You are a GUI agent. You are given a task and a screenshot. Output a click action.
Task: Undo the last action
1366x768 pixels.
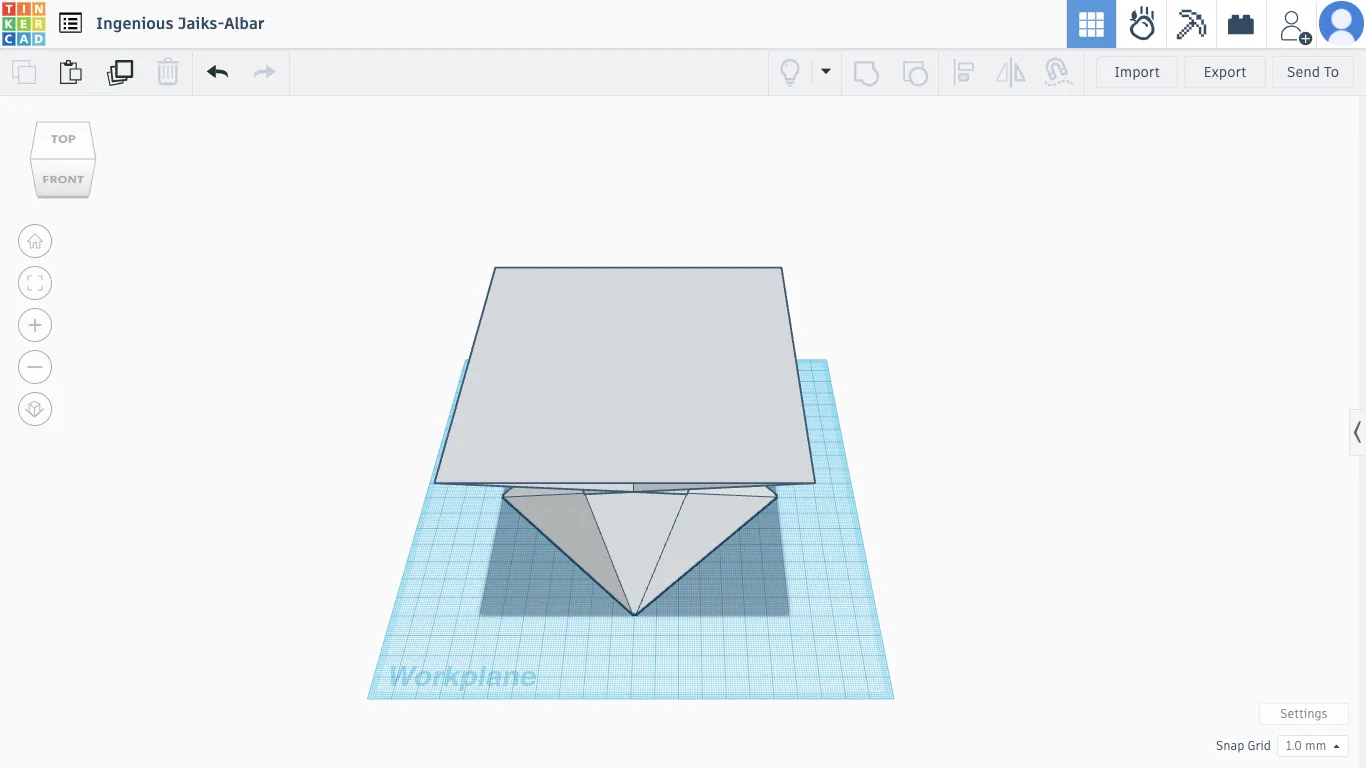click(217, 72)
